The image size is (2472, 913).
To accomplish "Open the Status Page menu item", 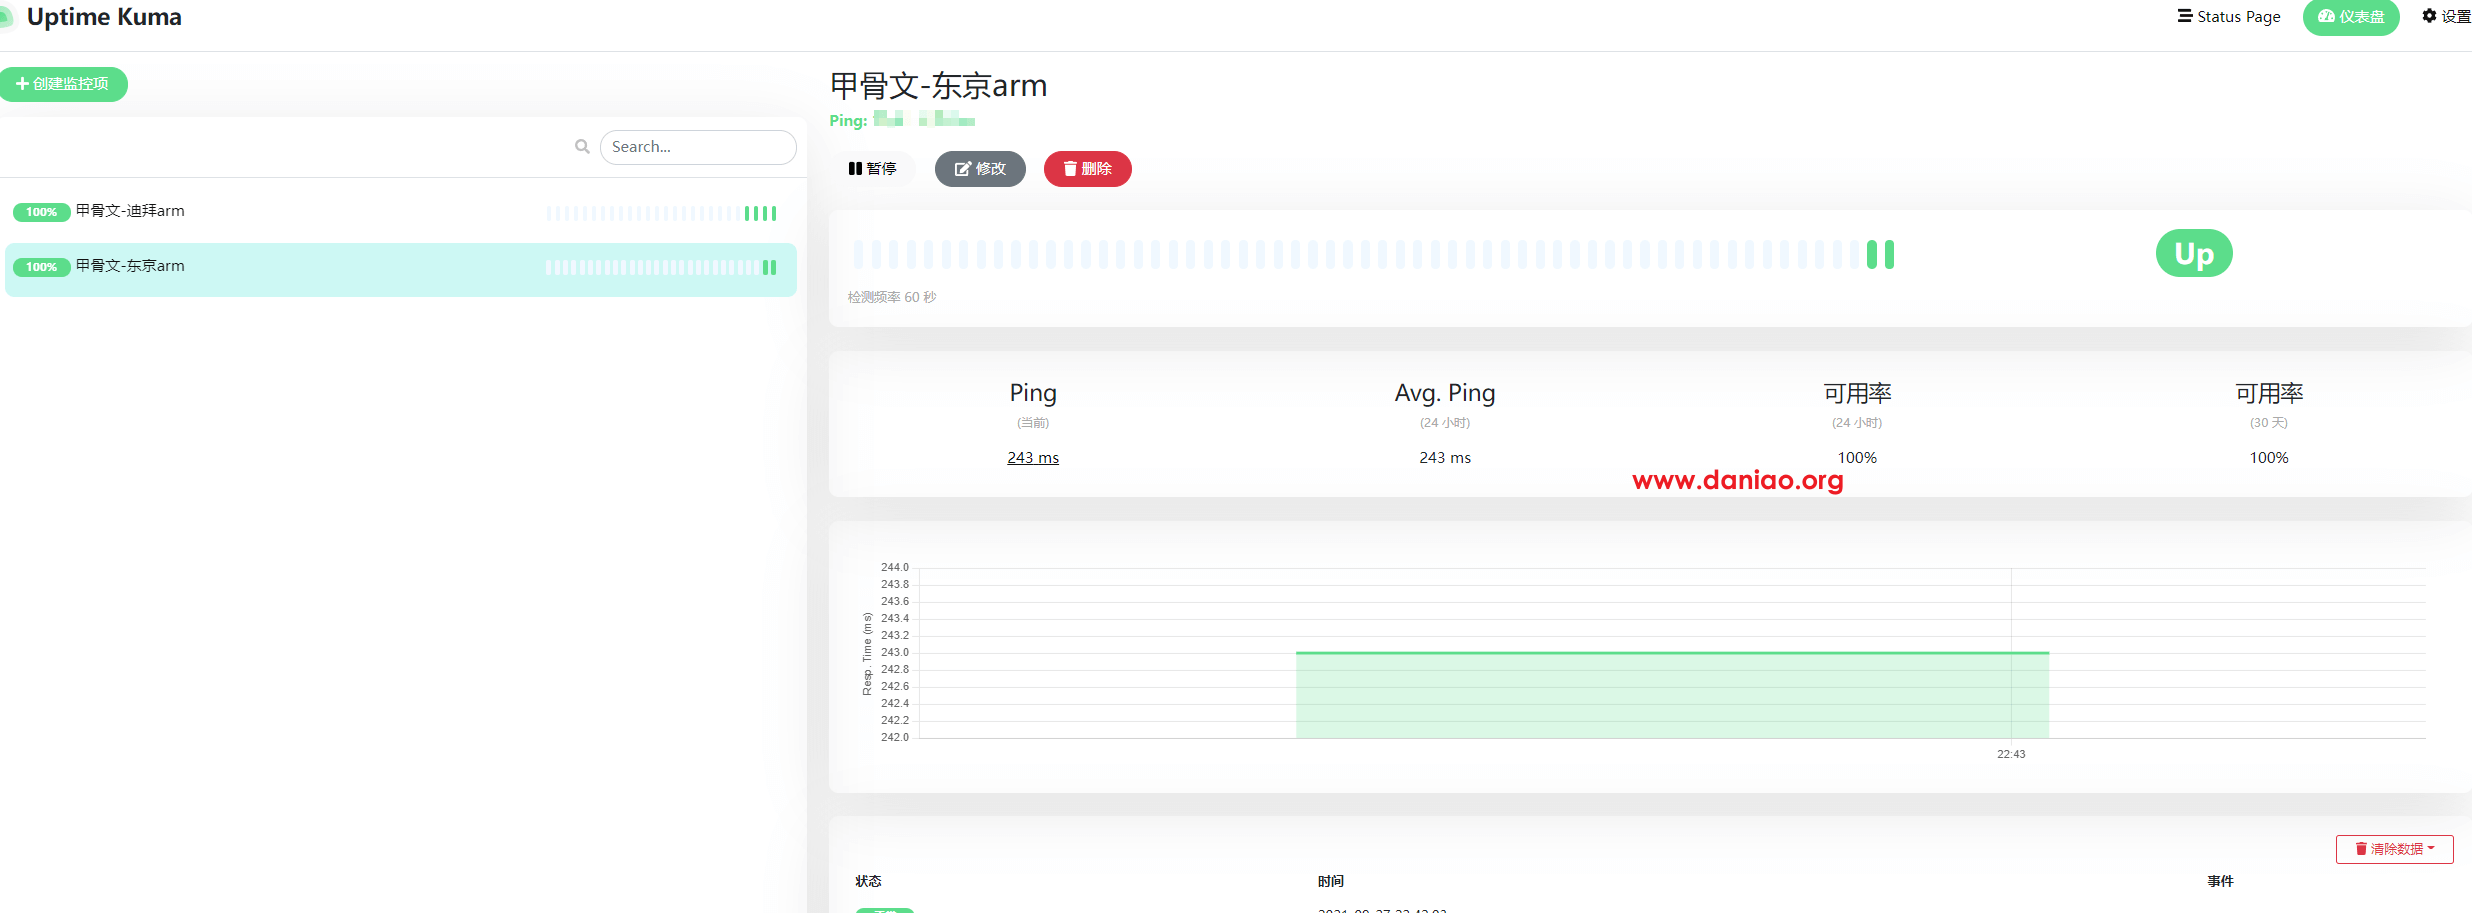I will tap(2229, 17).
